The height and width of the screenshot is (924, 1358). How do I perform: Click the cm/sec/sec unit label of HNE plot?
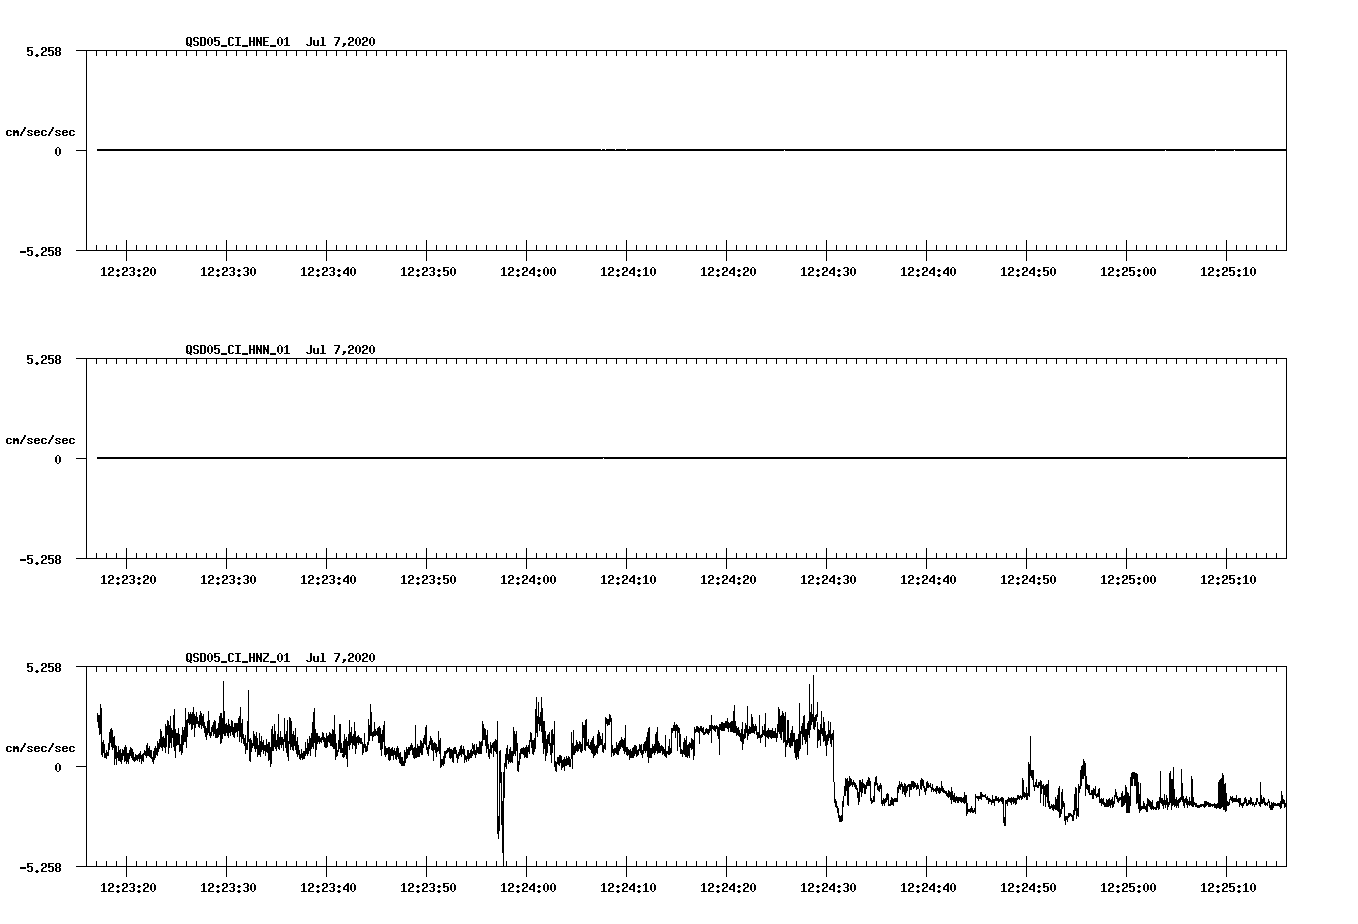point(40,132)
